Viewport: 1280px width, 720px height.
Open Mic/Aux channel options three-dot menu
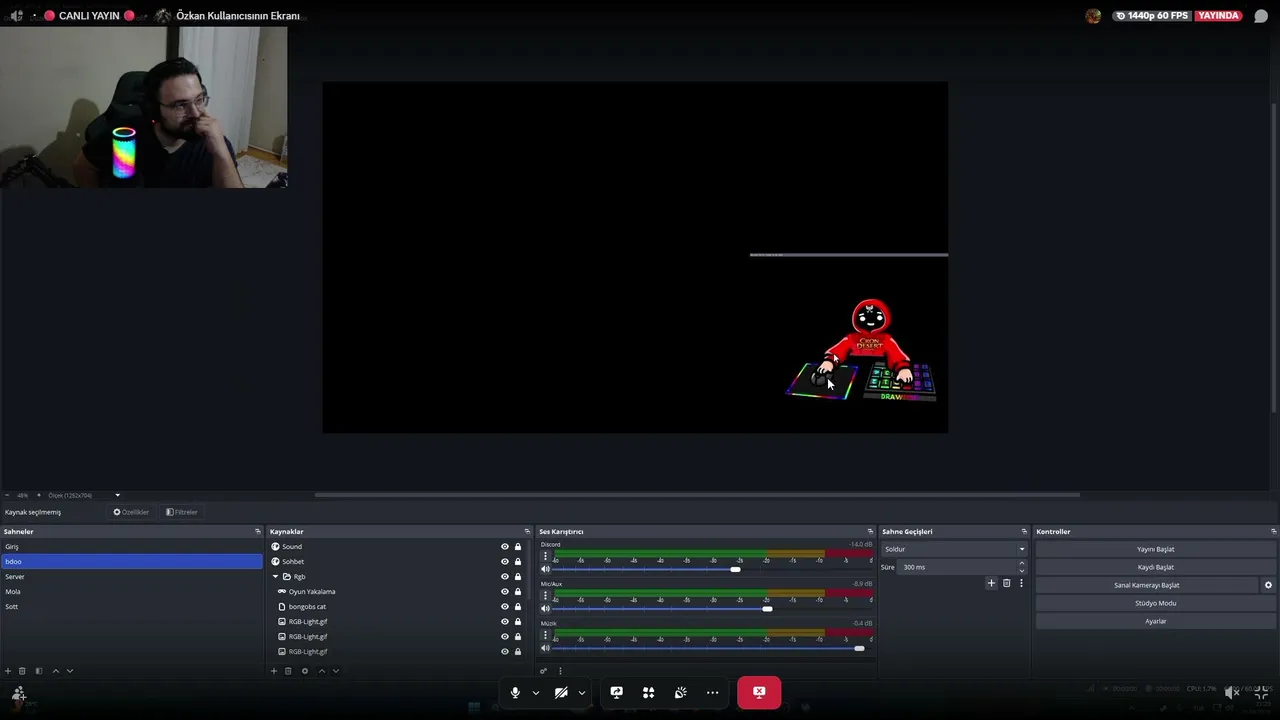tap(545, 595)
